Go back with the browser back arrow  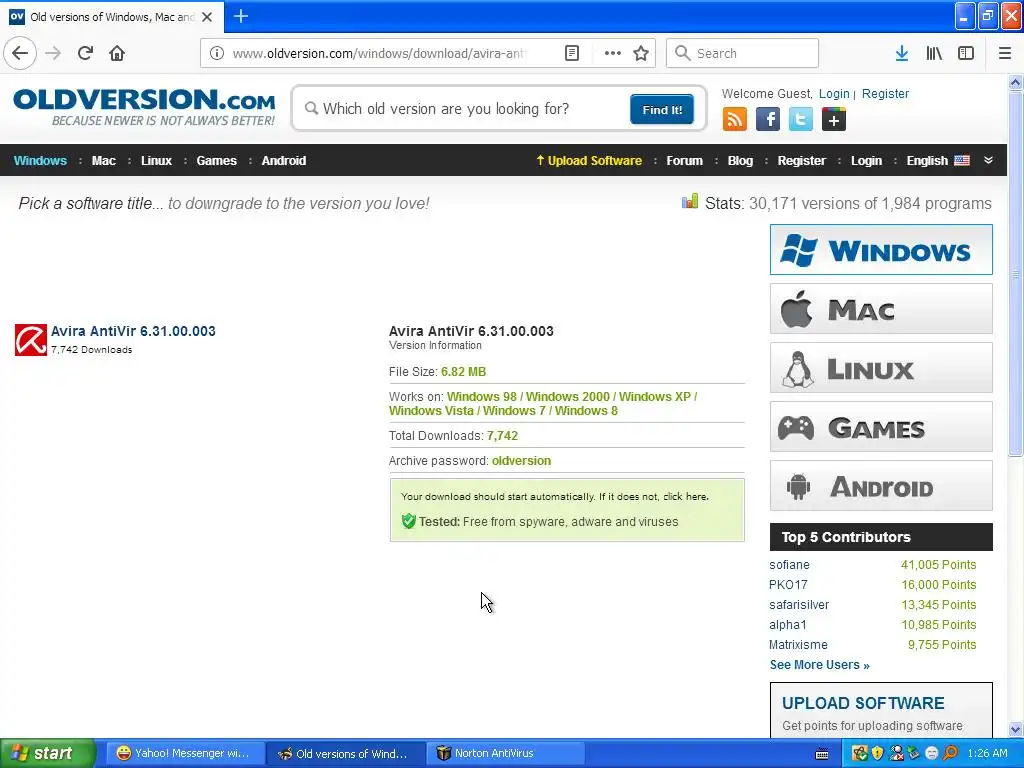point(20,53)
